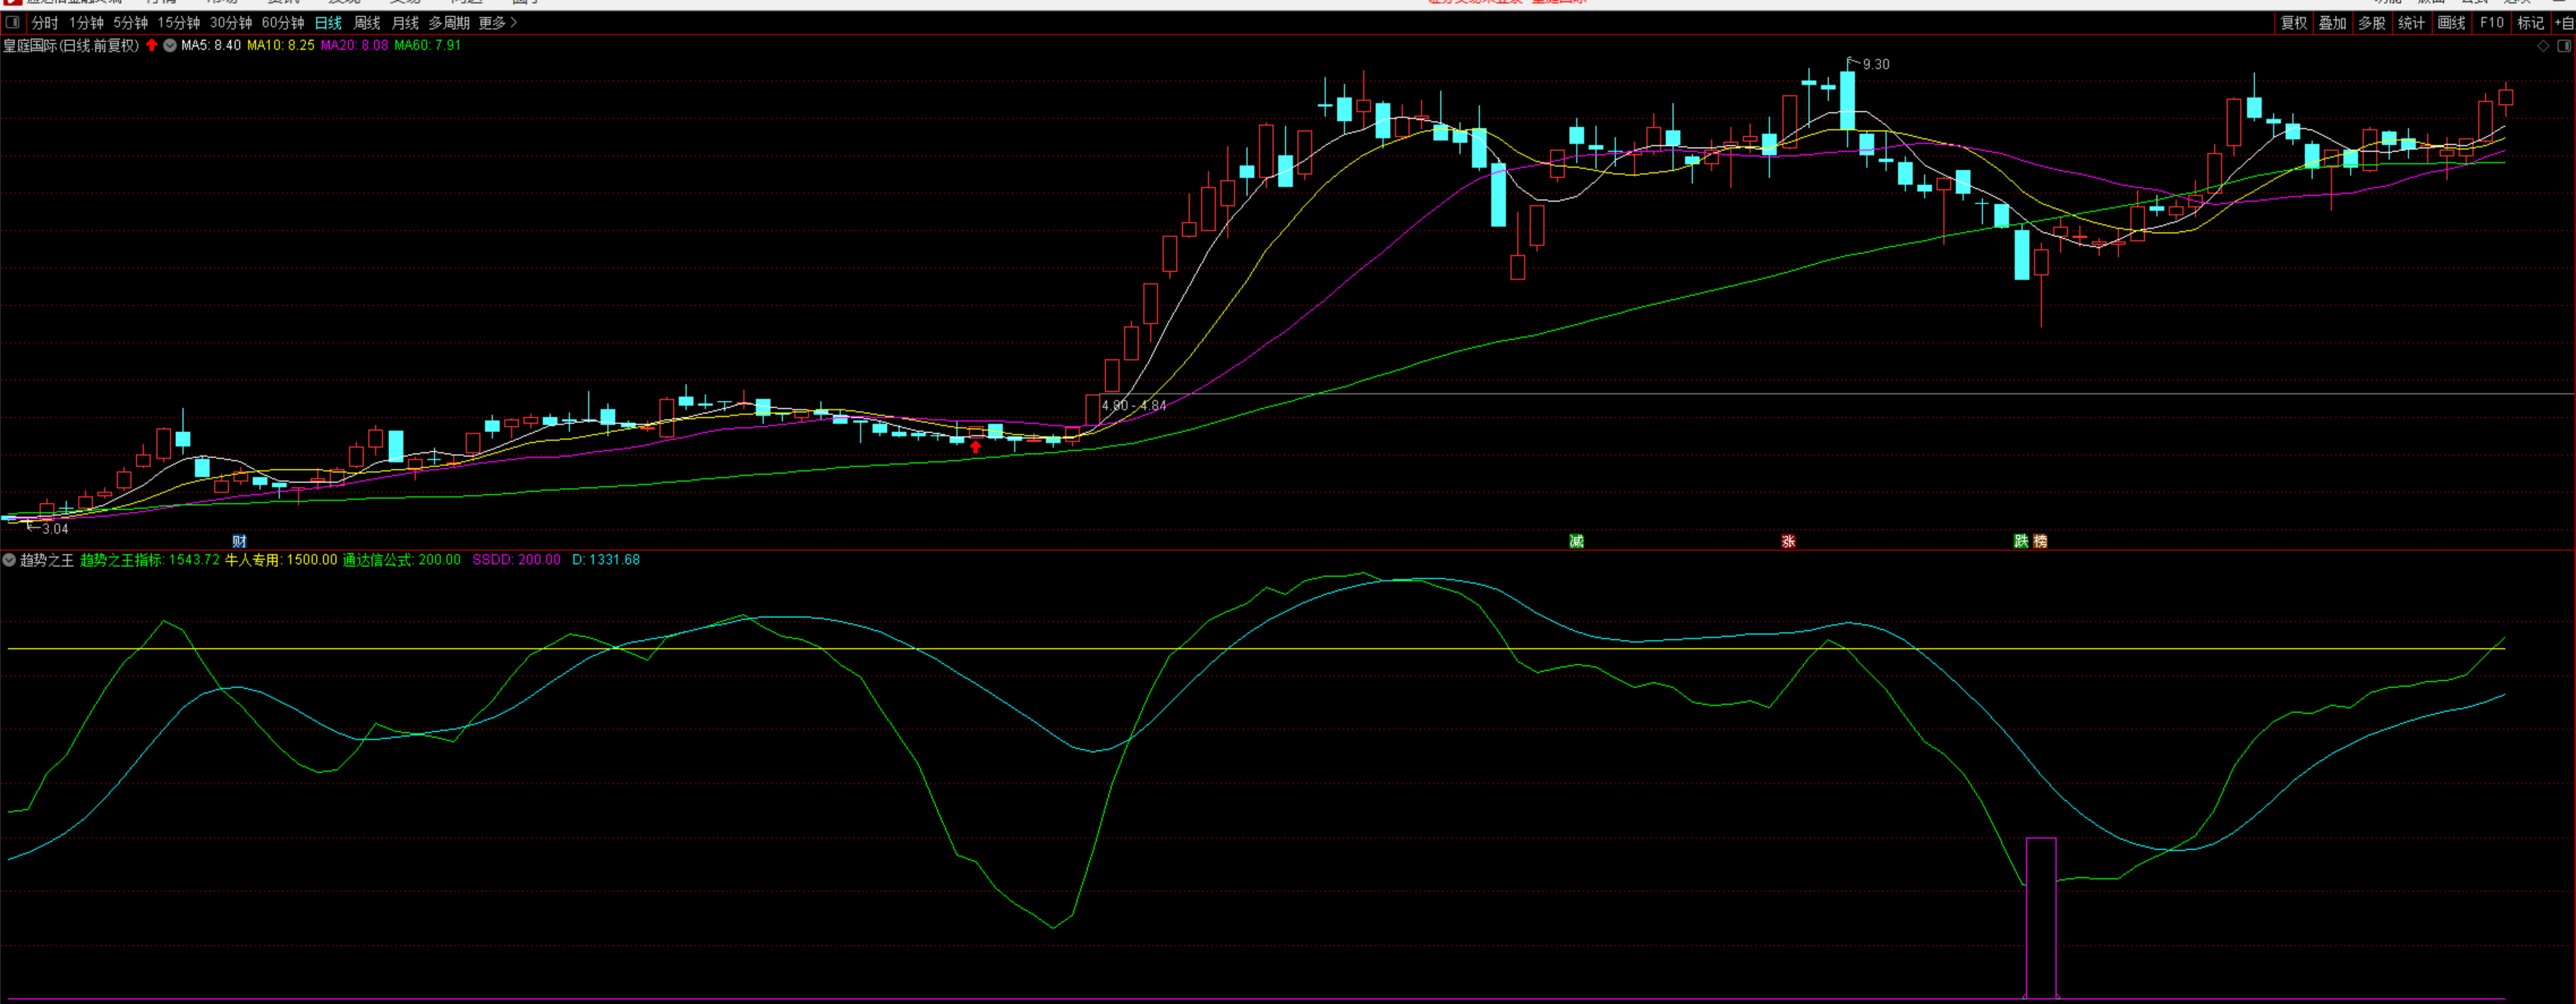The width and height of the screenshot is (2576, 1004).
Task: Click the MA20: 8.08 value
Action: [354, 45]
